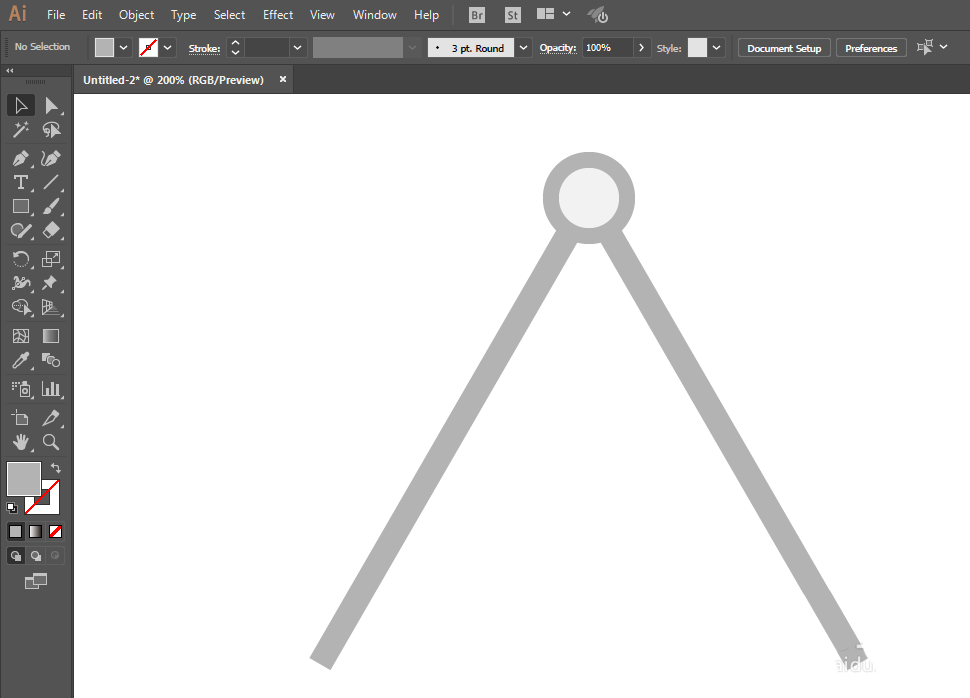Viewport: 970px width, 698px height.
Task: Select the Hand tool
Action: click(20, 442)
